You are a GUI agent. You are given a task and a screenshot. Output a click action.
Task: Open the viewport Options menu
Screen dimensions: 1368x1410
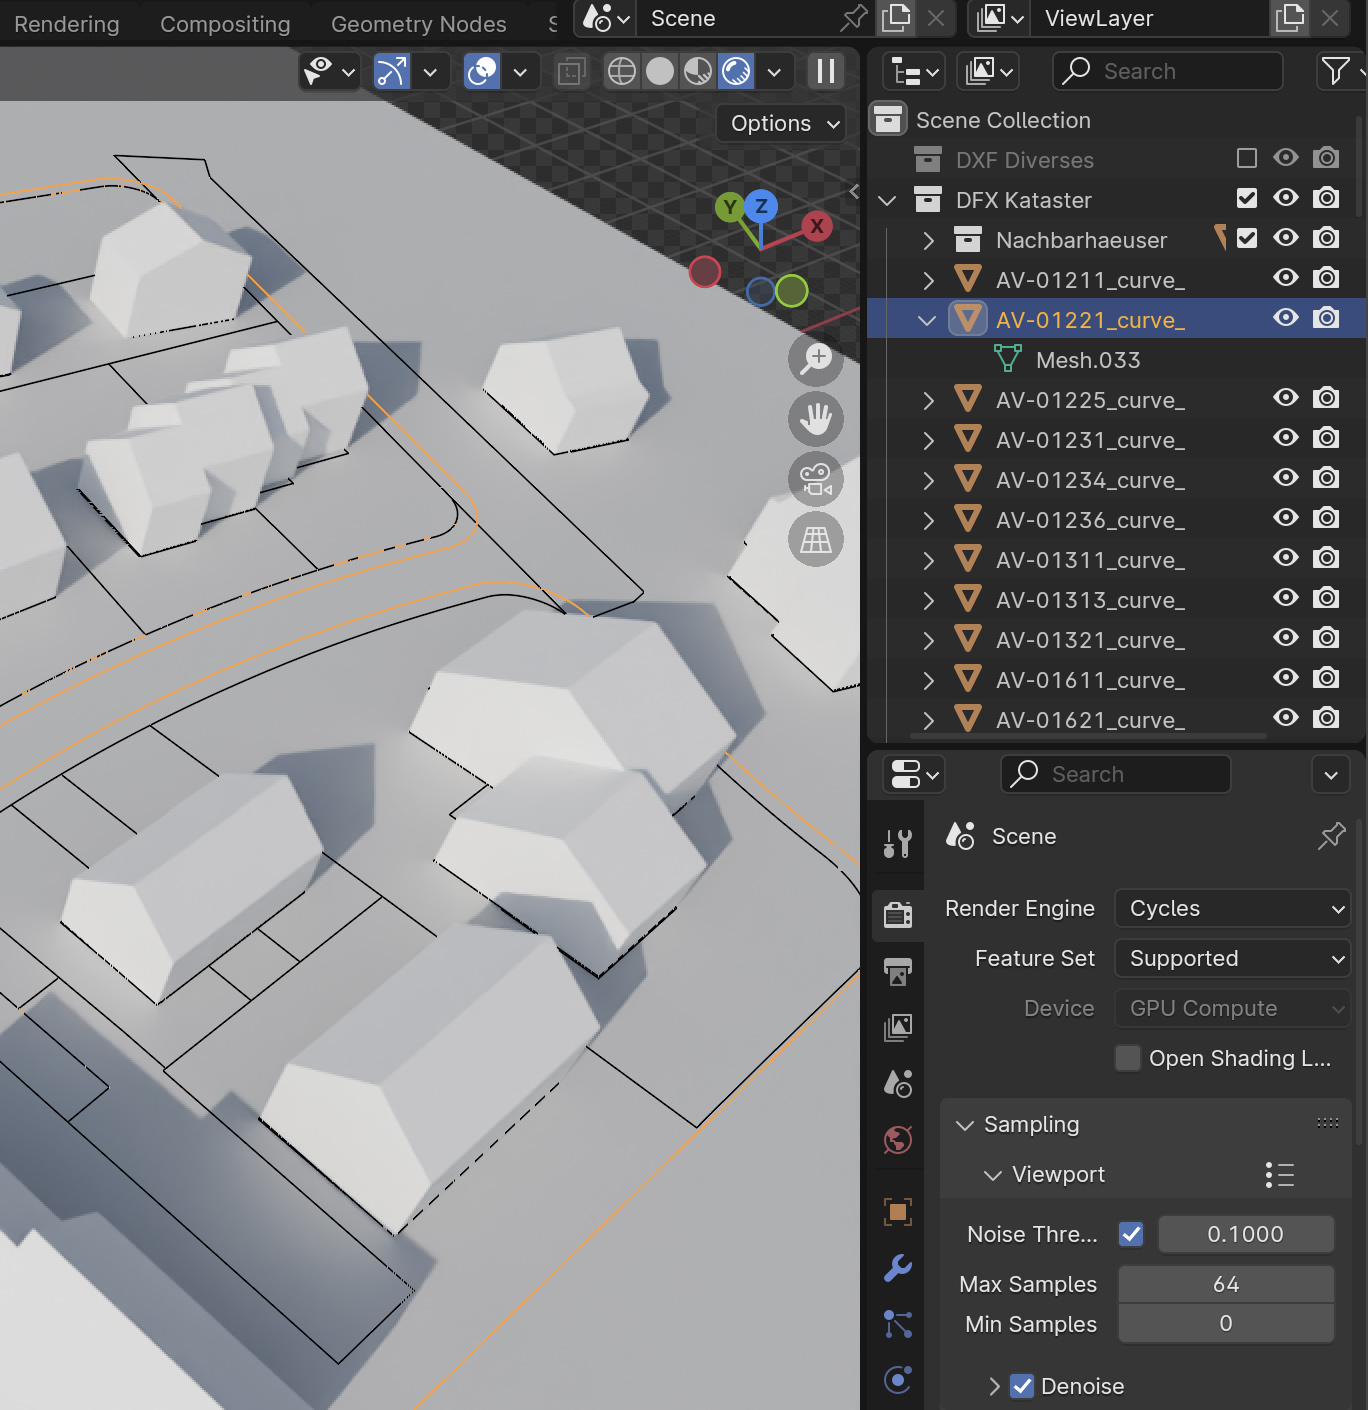781,123
